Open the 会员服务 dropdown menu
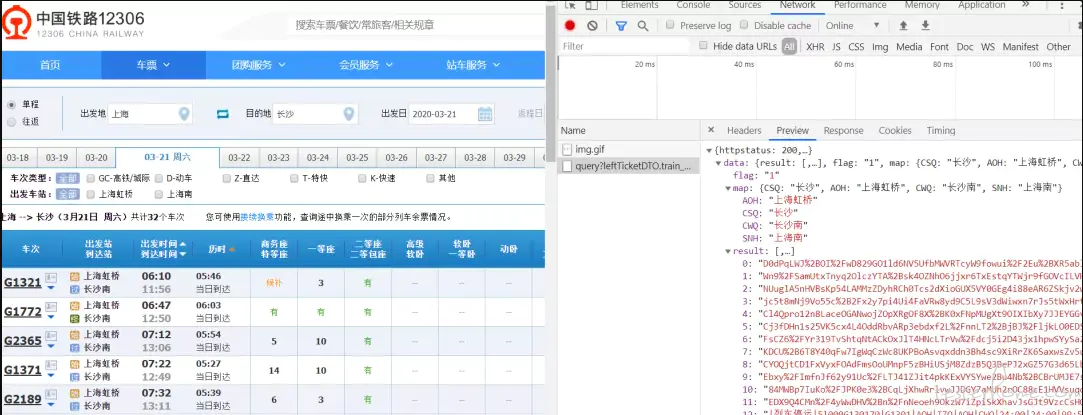1083x415 pixels. pos(366,65)
